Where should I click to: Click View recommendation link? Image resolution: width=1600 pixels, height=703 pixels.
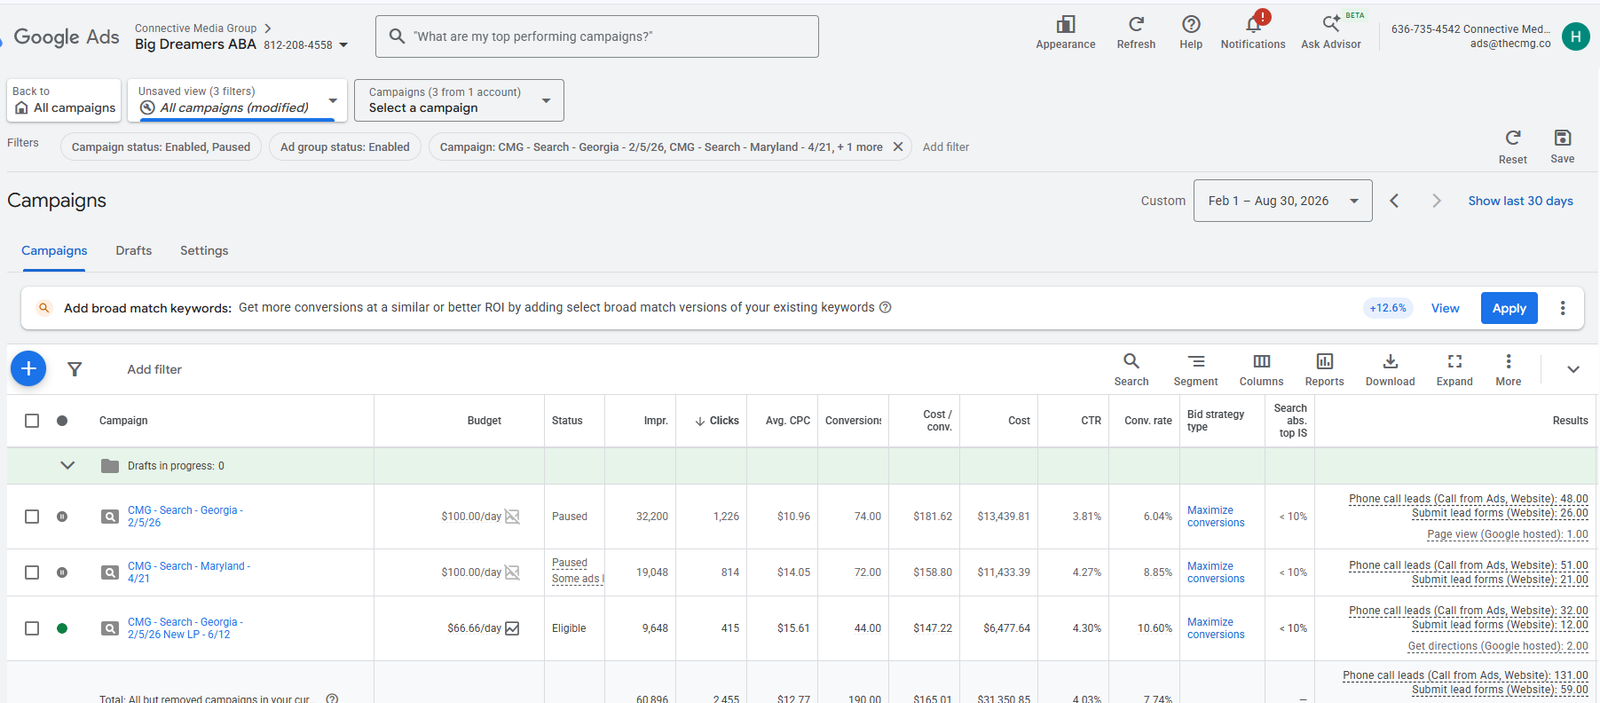point(1445,308)
